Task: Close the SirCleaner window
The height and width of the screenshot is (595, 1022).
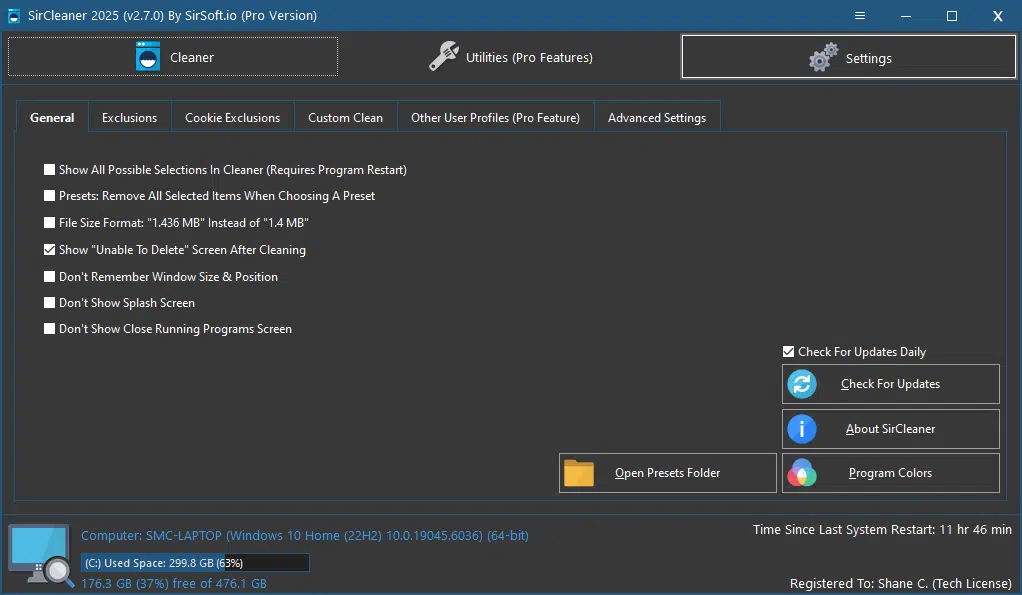Action: 998,16
